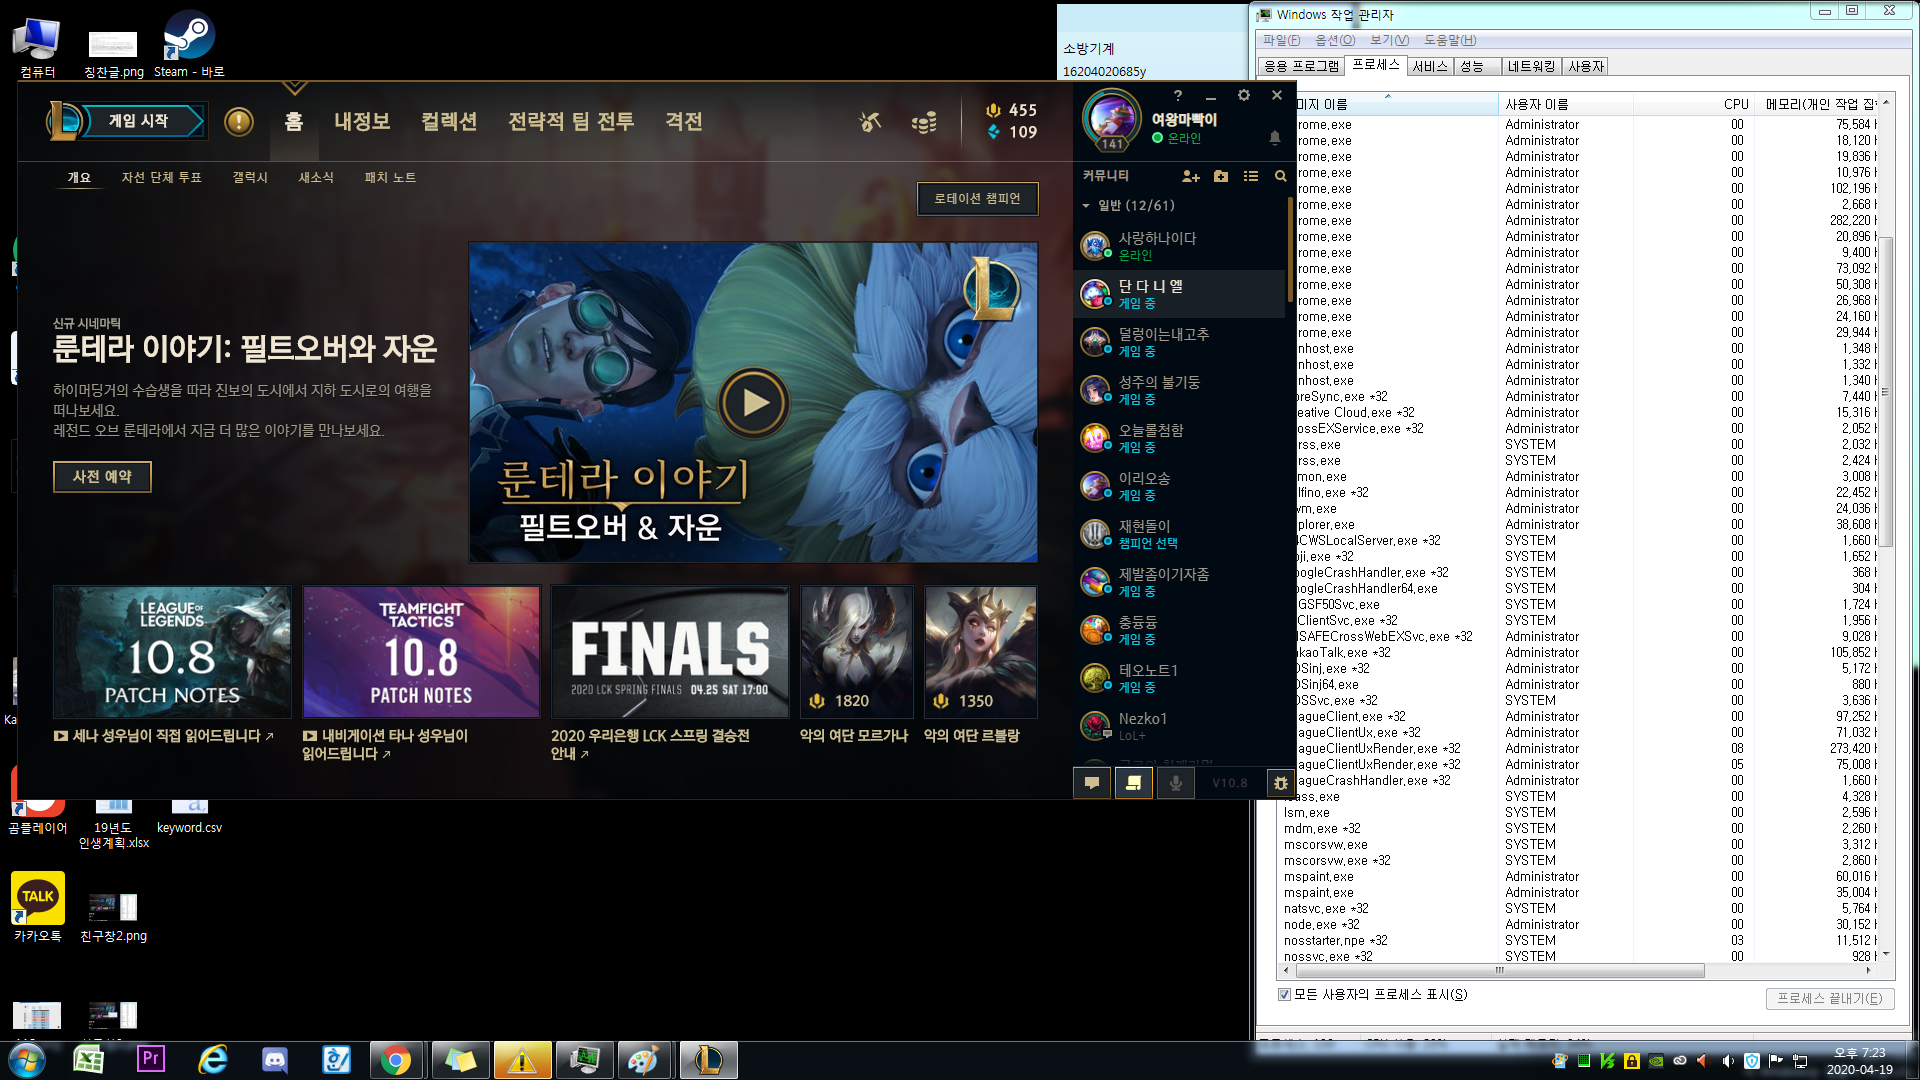
Task: Click the summoner profile avatar level 141
Action: (x=1112, y=119)
